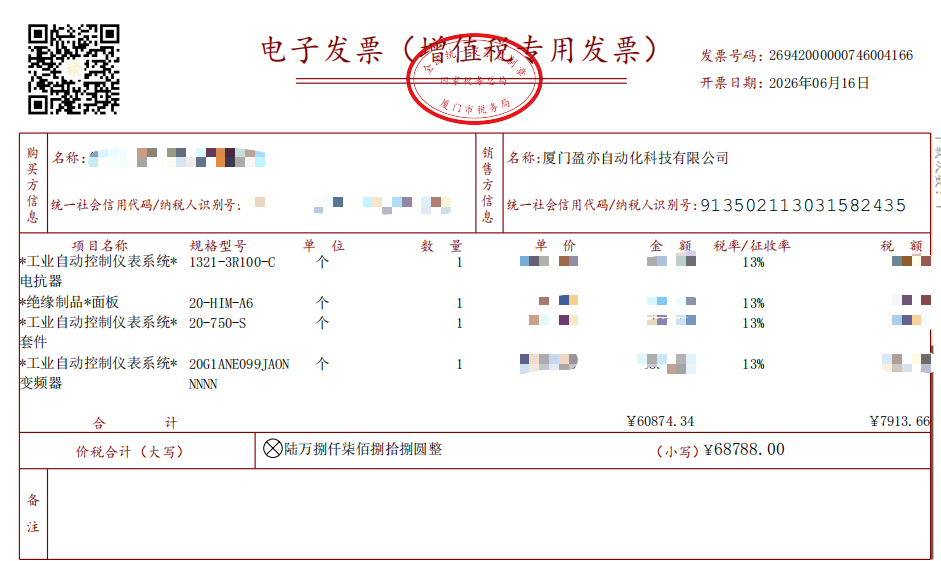Select model number 1321-3R100-C
941x561 pixels.
(232, 262)
